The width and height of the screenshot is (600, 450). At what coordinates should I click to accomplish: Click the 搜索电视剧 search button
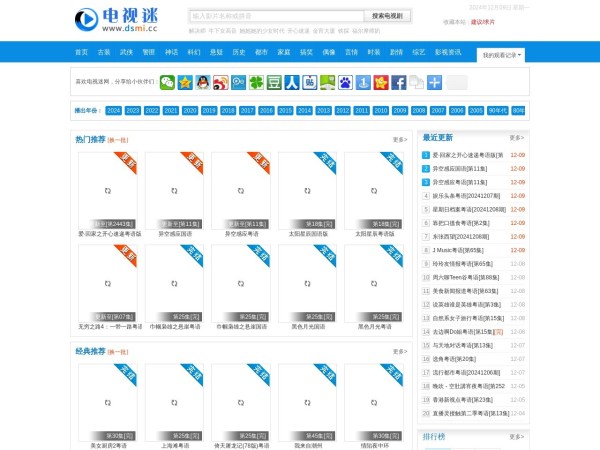click(x=387, y=17)
